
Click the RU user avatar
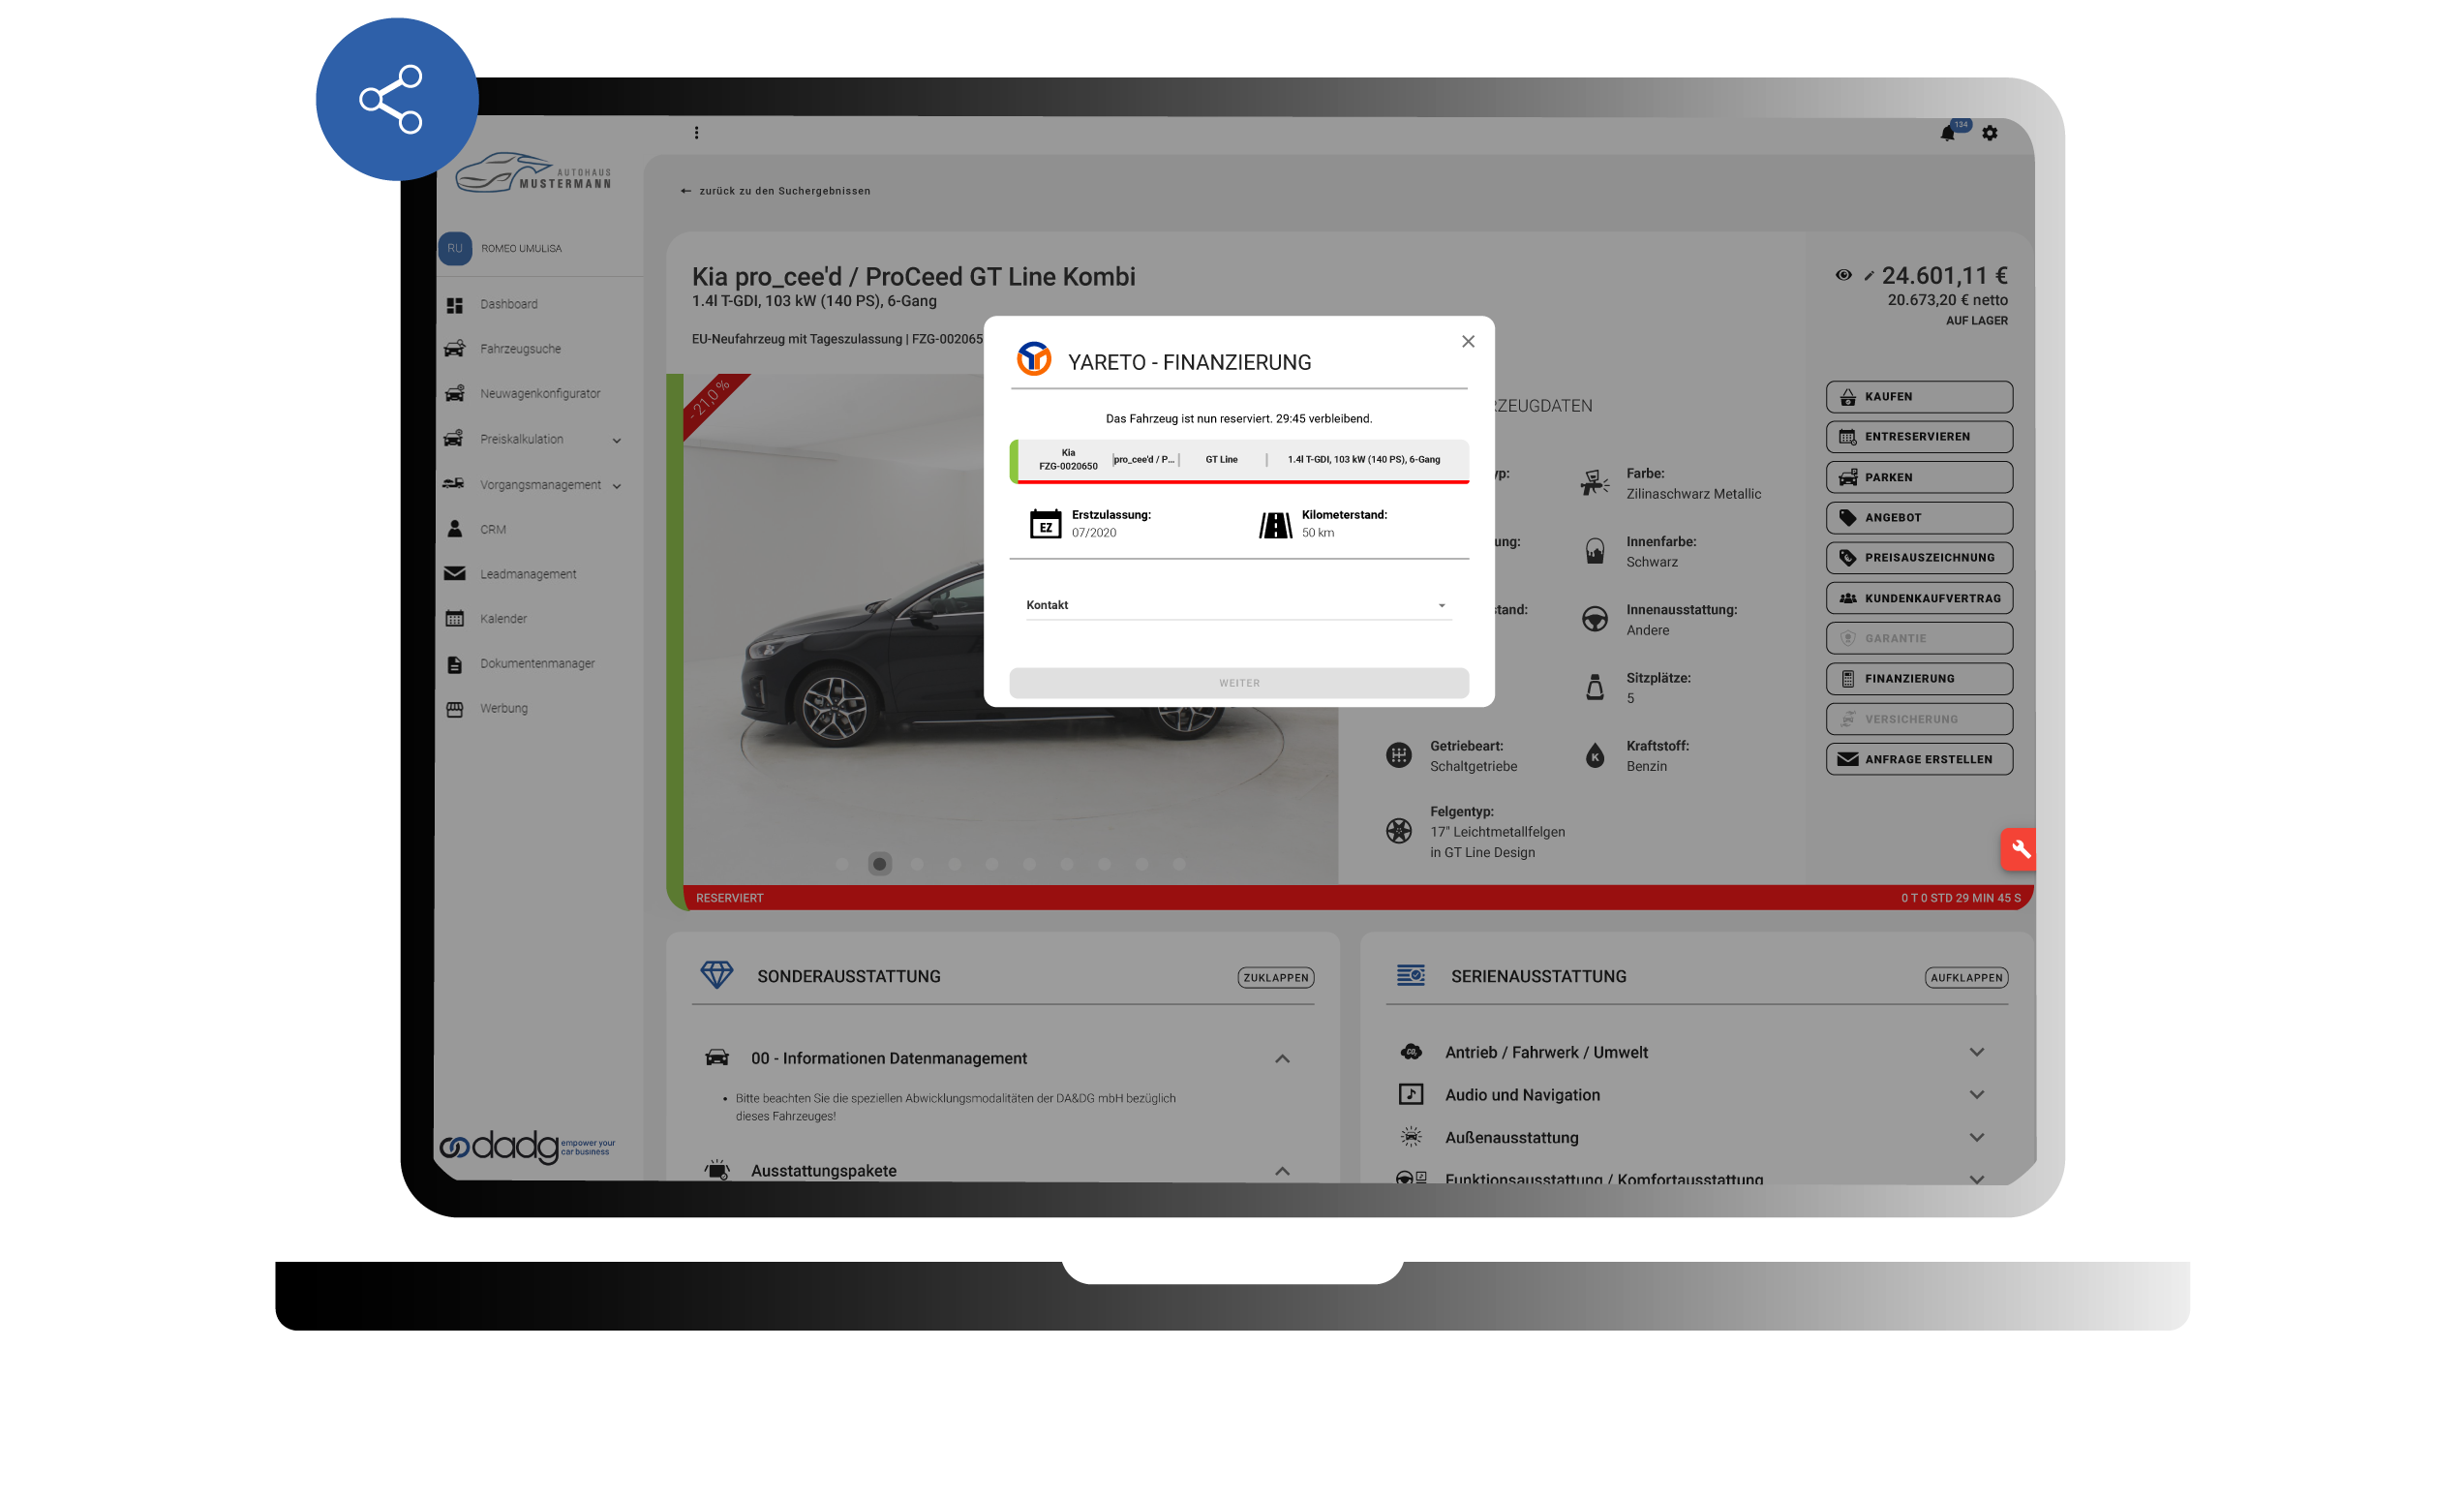click(x=455, y=248)
